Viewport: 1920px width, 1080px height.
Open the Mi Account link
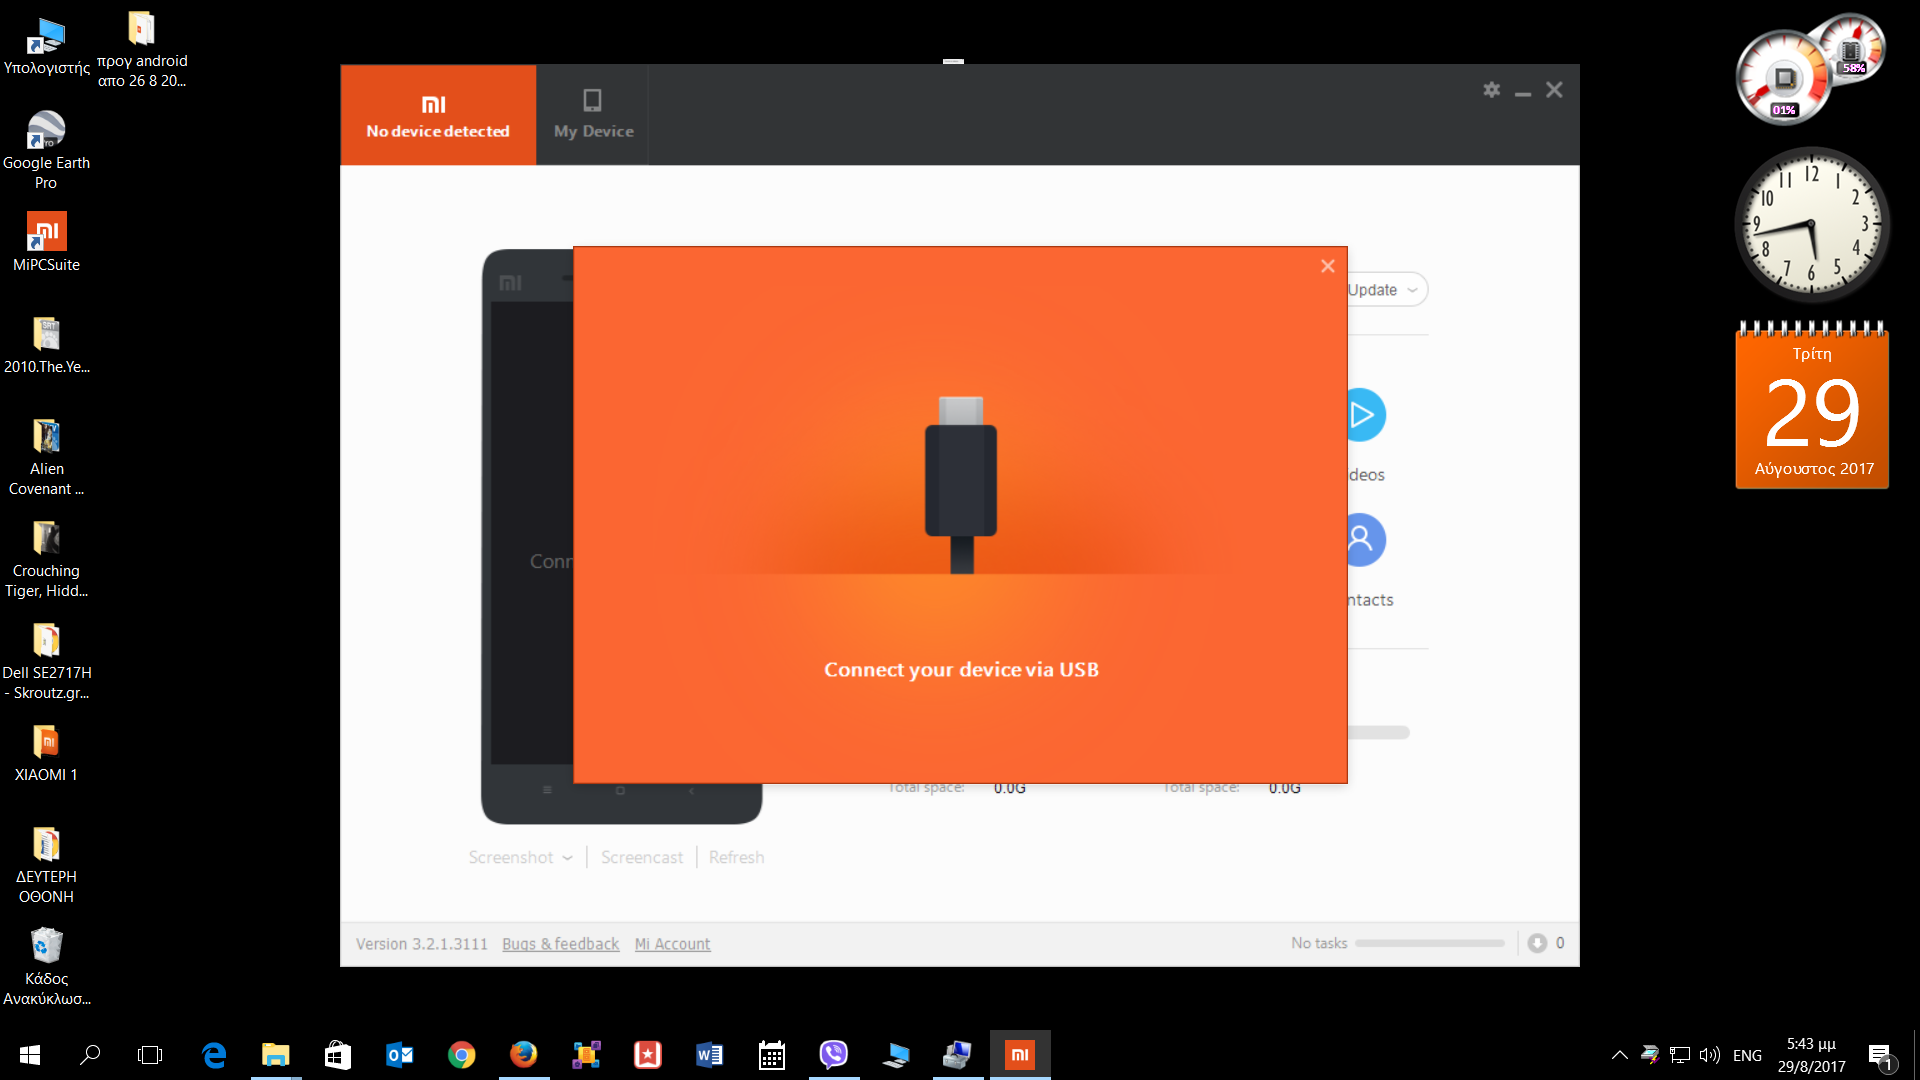pos(672,944)
